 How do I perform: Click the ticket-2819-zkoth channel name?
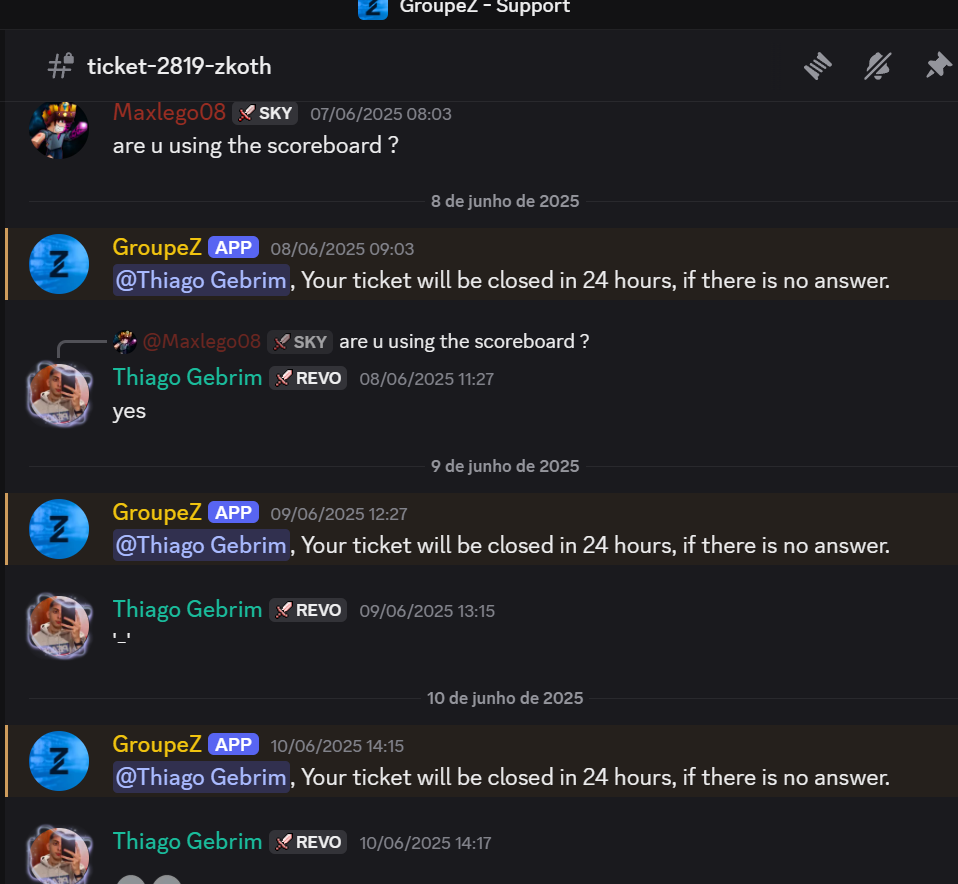tap(179, 66)
